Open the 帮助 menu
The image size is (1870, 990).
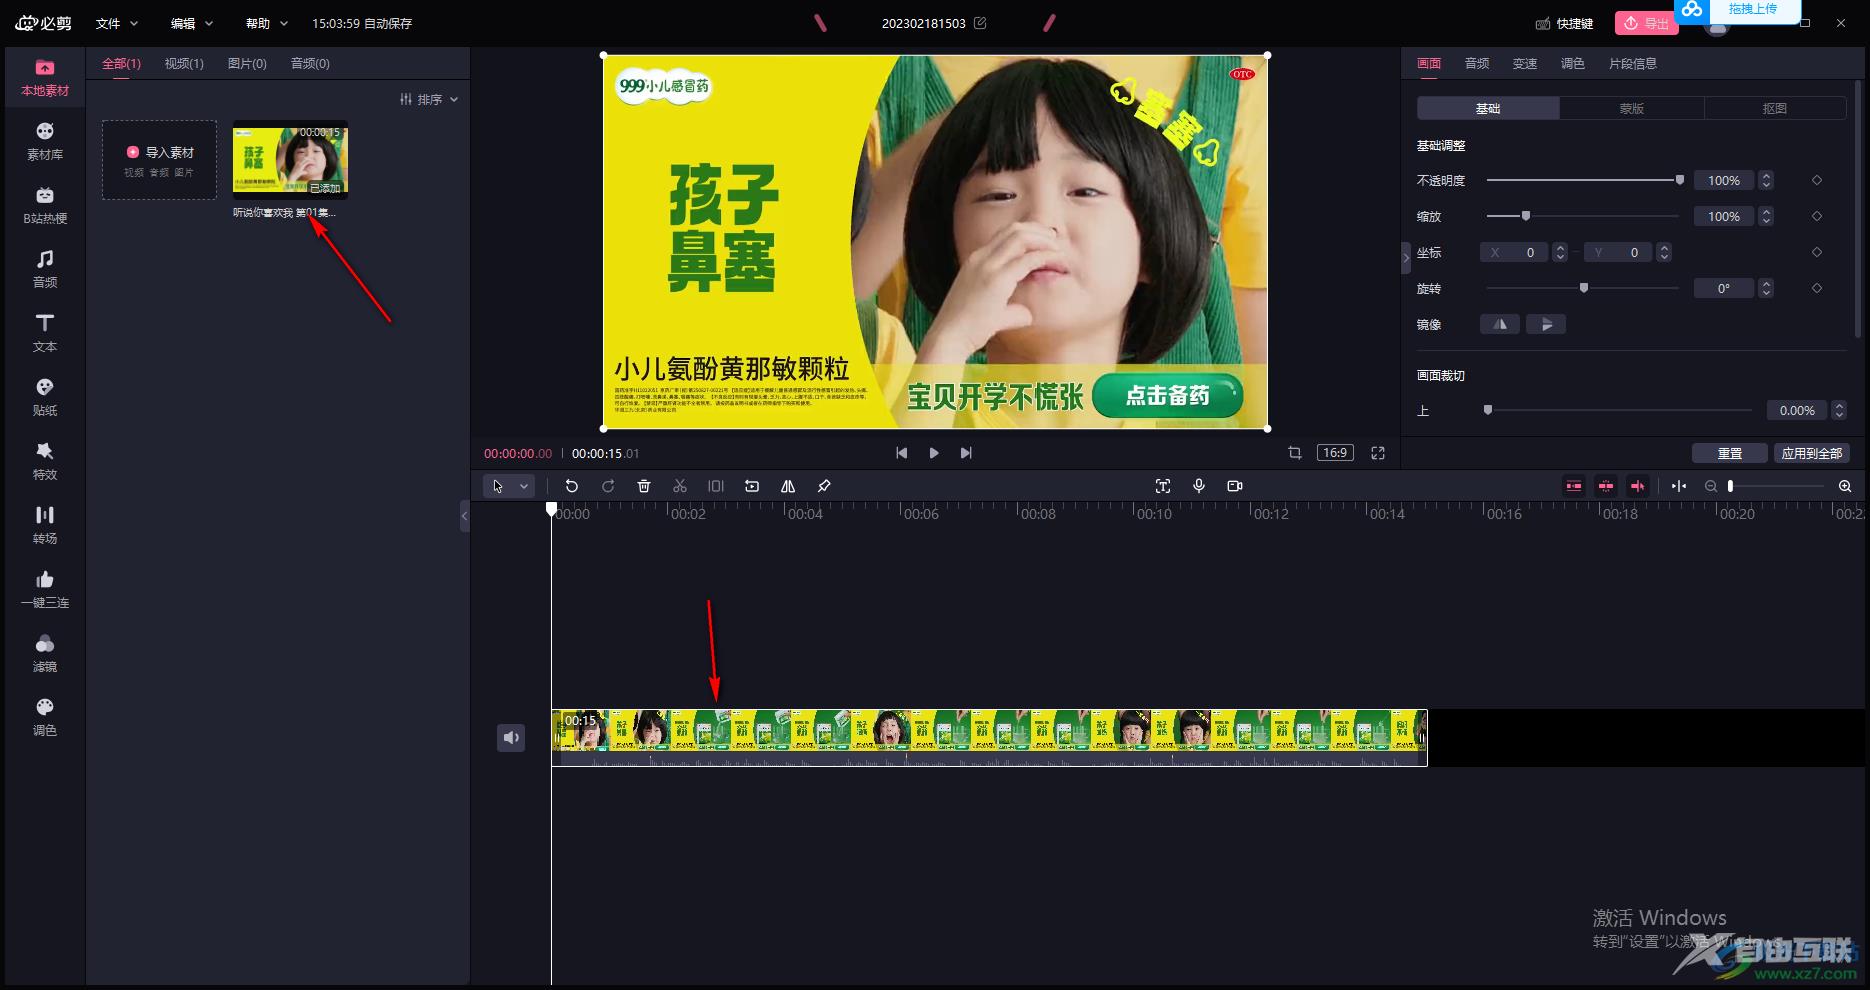tap(267, 23)
